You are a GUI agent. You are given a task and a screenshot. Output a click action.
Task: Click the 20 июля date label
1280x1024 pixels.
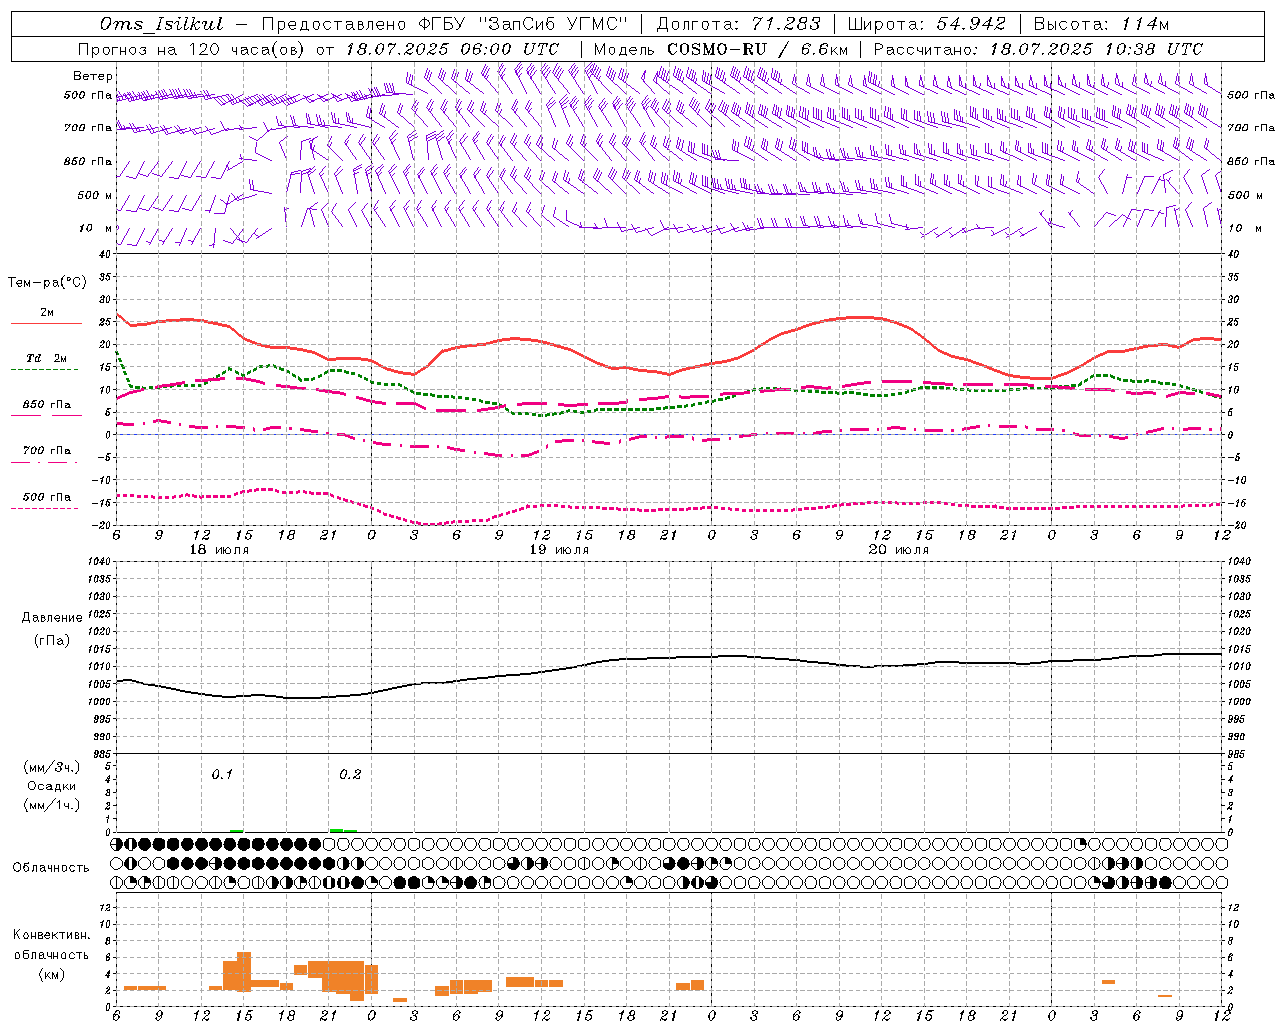pyautogui.click(x=898, y=550)
